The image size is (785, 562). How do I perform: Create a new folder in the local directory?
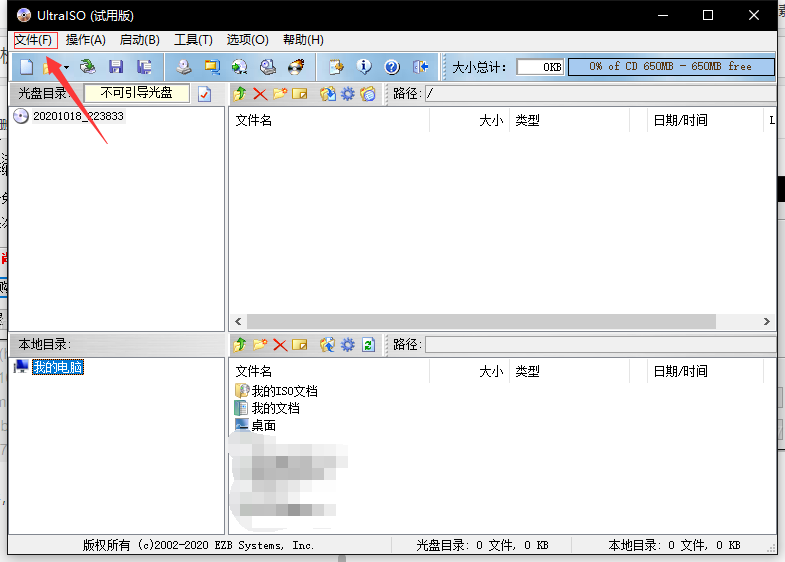pos(260,345)
